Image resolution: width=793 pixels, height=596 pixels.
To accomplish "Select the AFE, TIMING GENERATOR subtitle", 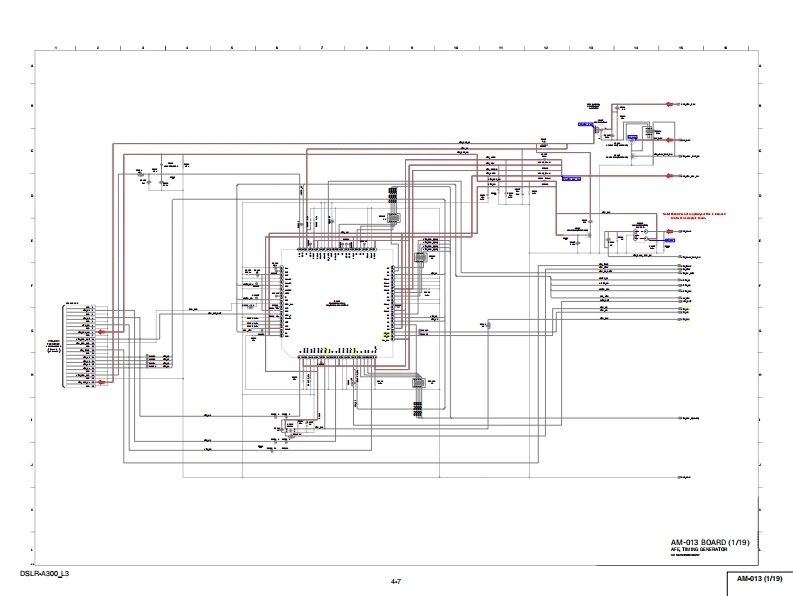I will (x=695, y=550).
